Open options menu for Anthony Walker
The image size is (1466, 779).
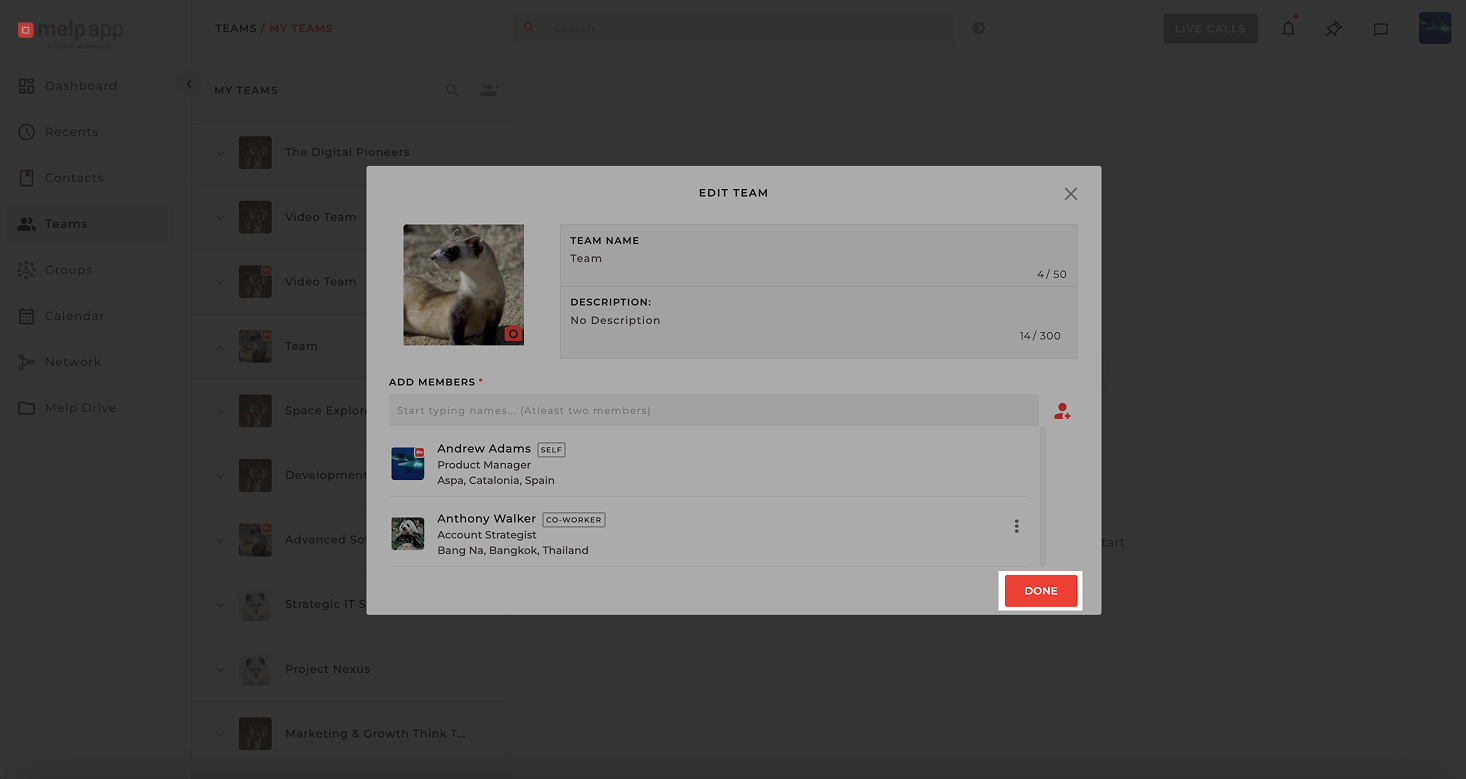click(1016, 526)
